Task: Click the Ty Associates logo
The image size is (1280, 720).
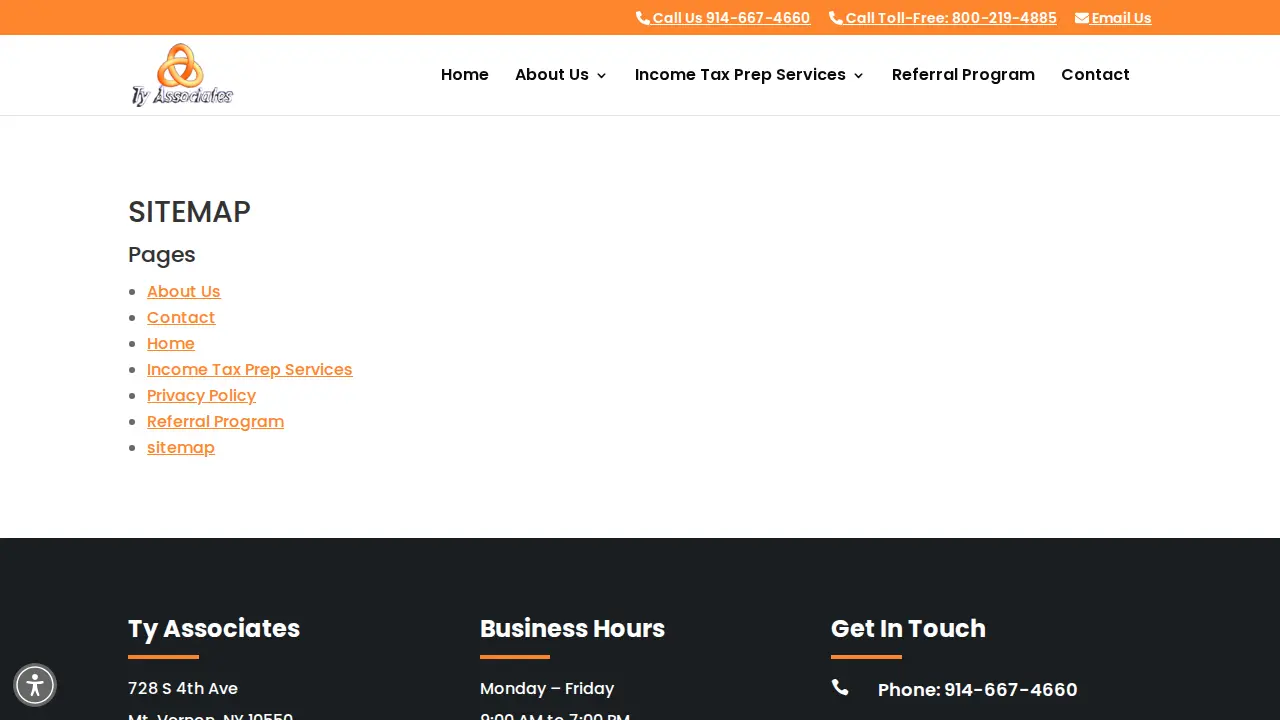Action: coord(182,75)
